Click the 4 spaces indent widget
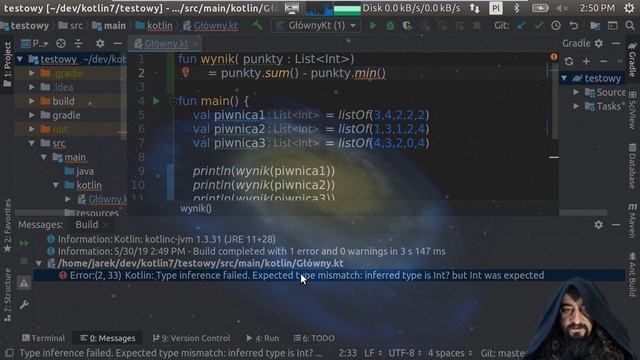The width and height of the screenshot is (640, 360). [x=449, y=353]
